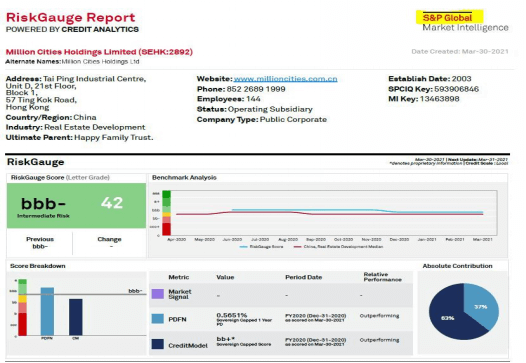This screenshot has height=363, width=526.
Task: Click the POWERED BY CREDIT ANALYTICS subtitle
Action: (72, 30)
